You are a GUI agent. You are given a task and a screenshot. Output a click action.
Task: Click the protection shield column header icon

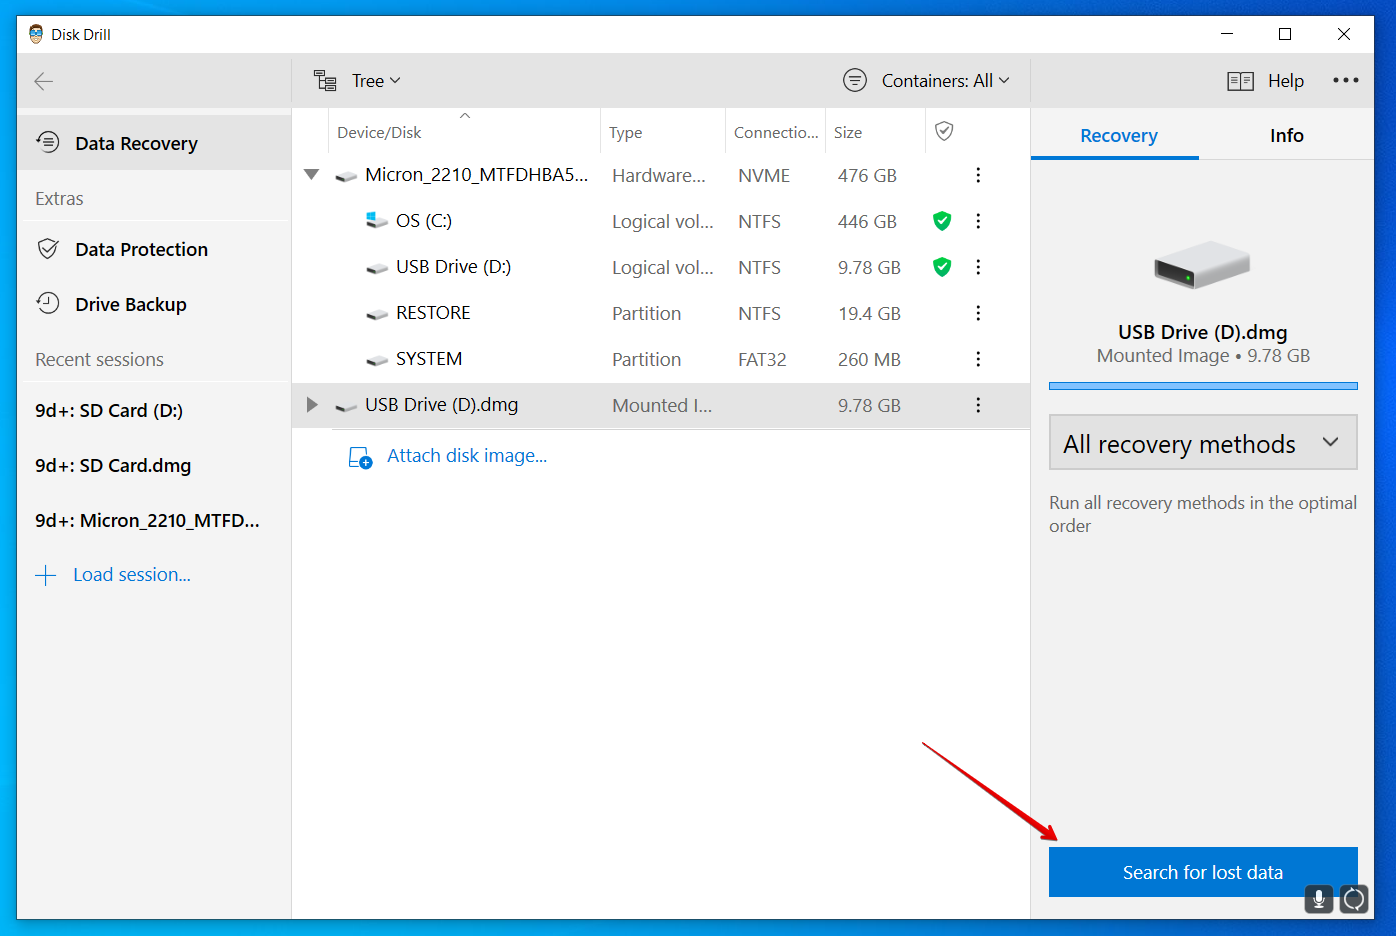coord(944,131)
